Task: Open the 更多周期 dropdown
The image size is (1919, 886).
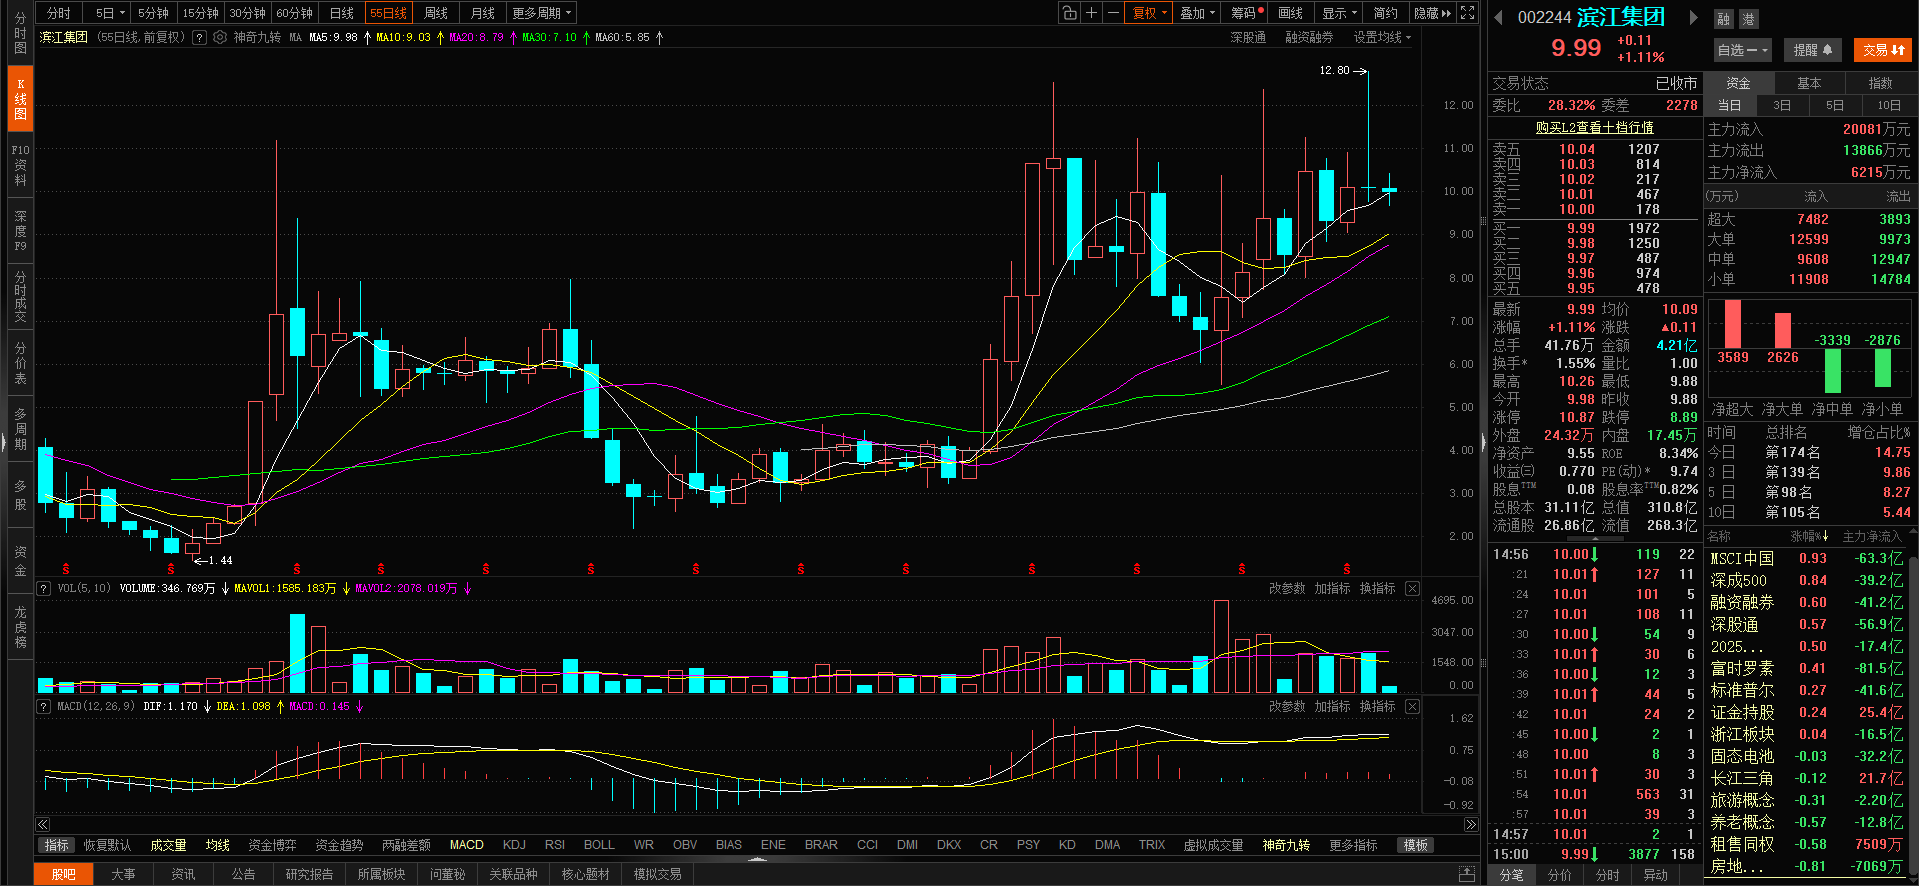Action: click(541, 13)
